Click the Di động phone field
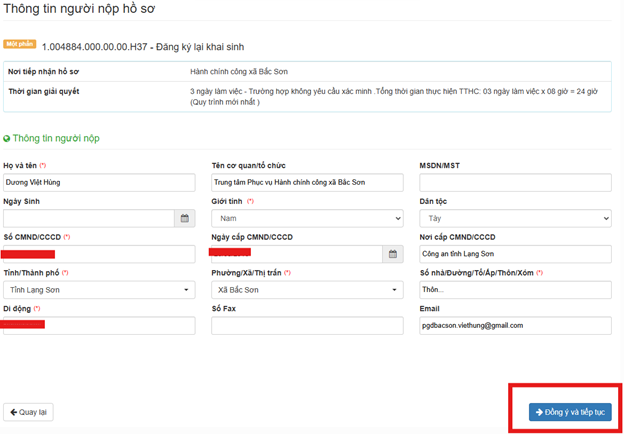Image resolution: width=624 pixels, height=434 pixels. 99,326
